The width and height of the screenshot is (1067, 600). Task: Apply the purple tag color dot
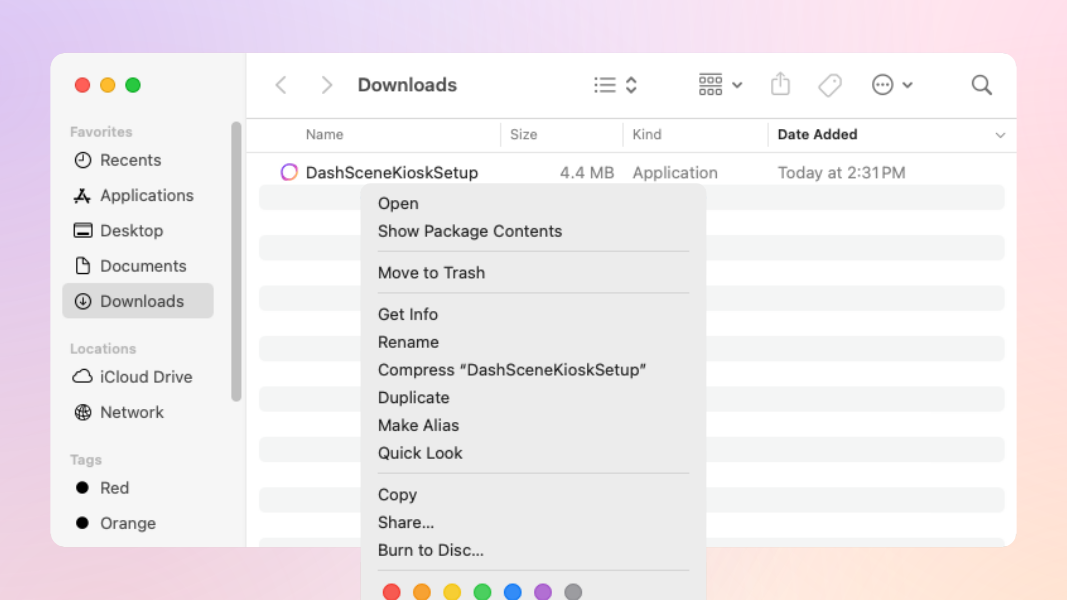coord(543,592)
